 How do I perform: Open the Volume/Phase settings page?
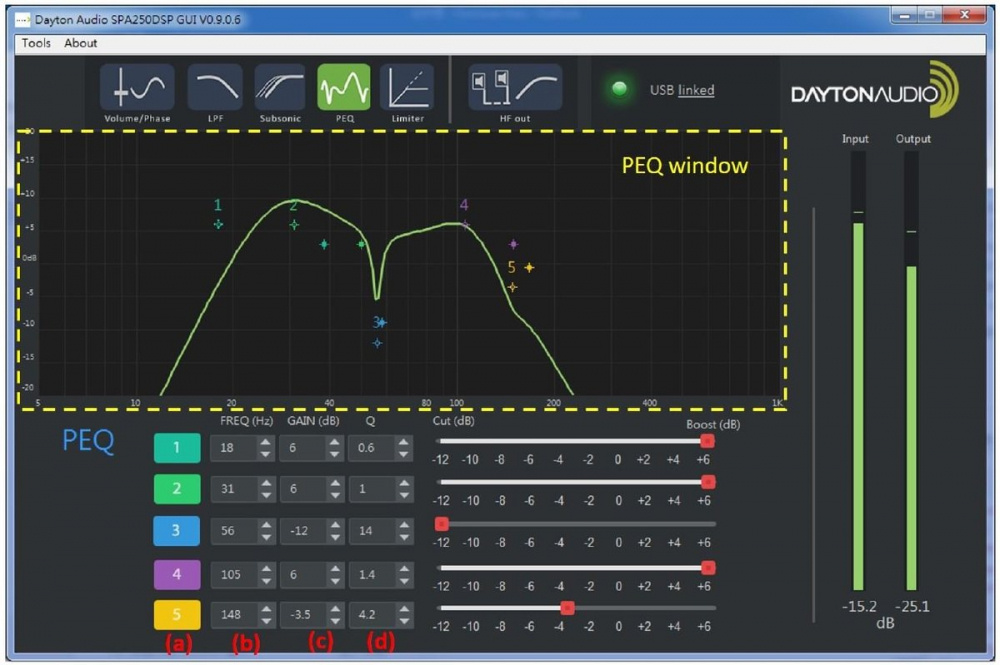click(x=137, y=88)
